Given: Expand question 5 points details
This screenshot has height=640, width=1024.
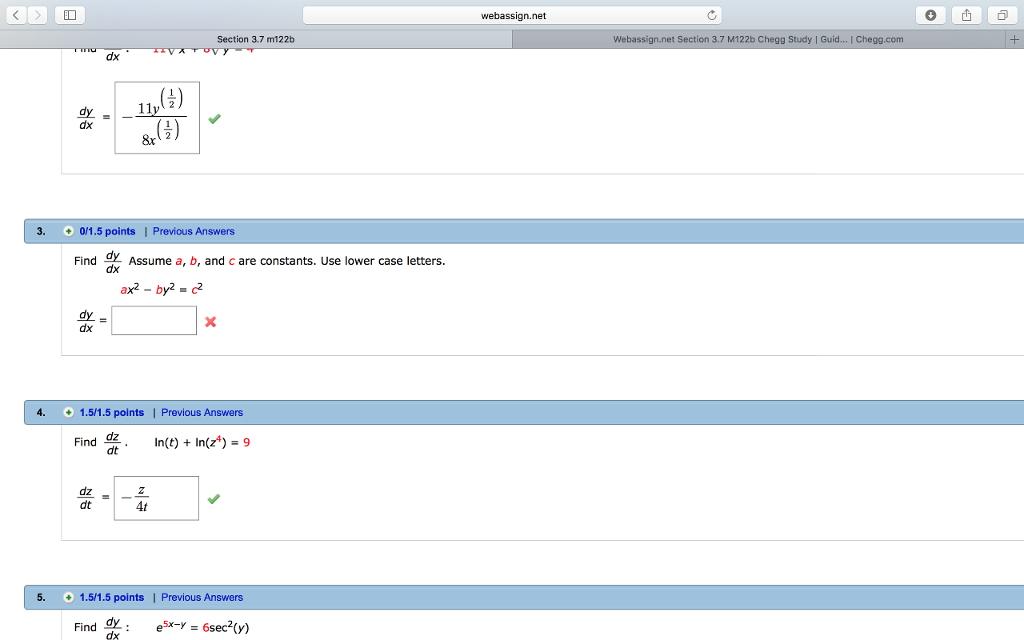Looking at the screenshot, I should tap(68, 597).
